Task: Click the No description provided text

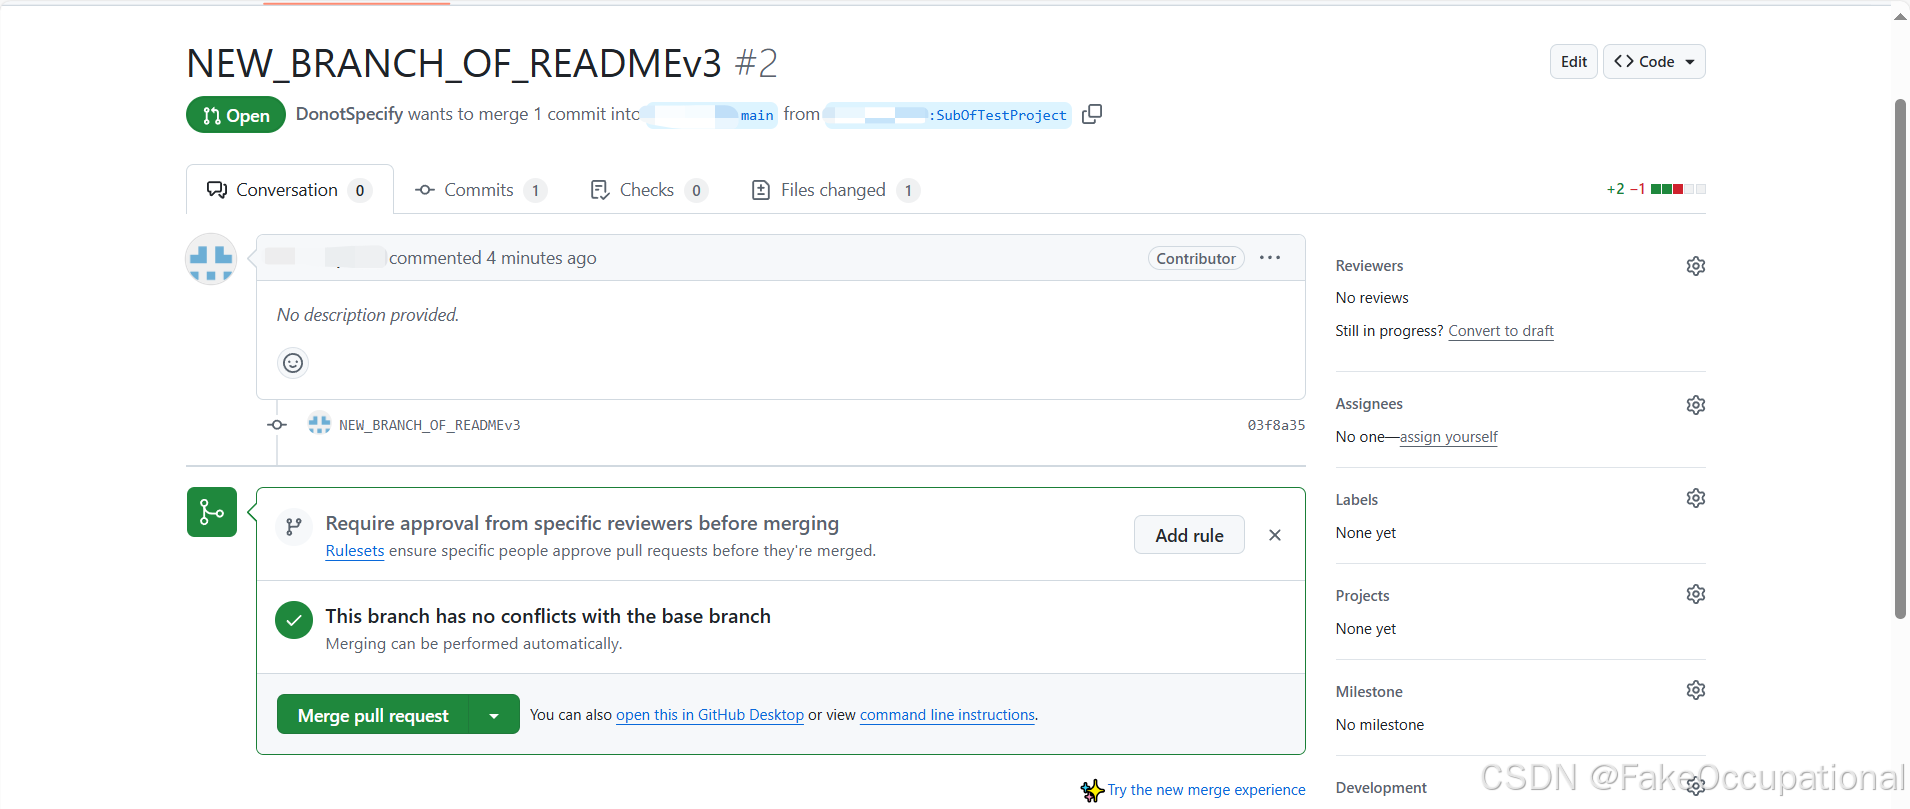Action: [x=368, y=315]
